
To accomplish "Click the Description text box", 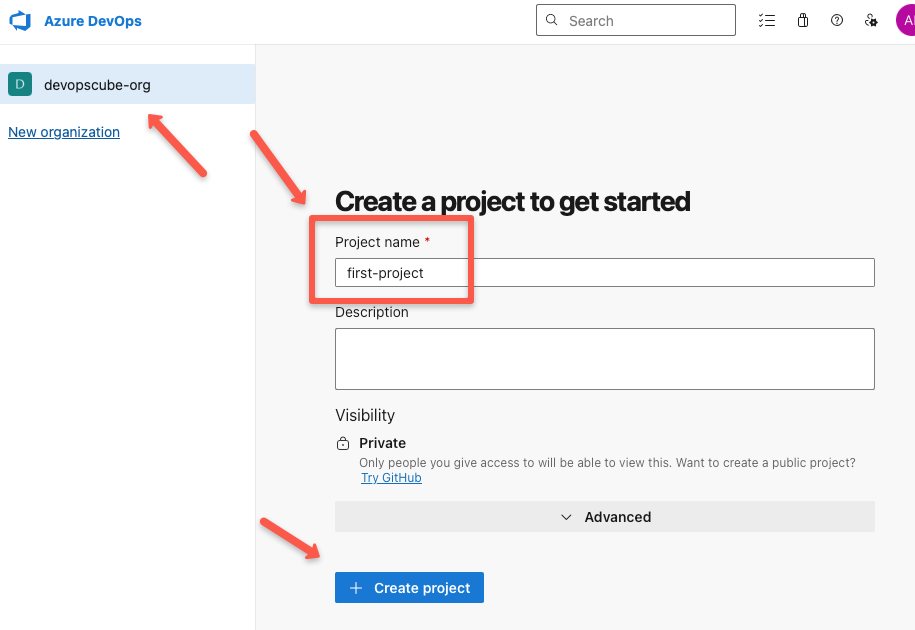I will click(604, 358).
